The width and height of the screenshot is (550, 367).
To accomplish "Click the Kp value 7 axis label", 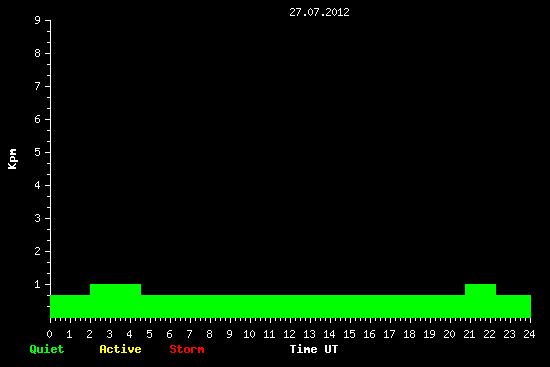I will [x=38, y=86].
